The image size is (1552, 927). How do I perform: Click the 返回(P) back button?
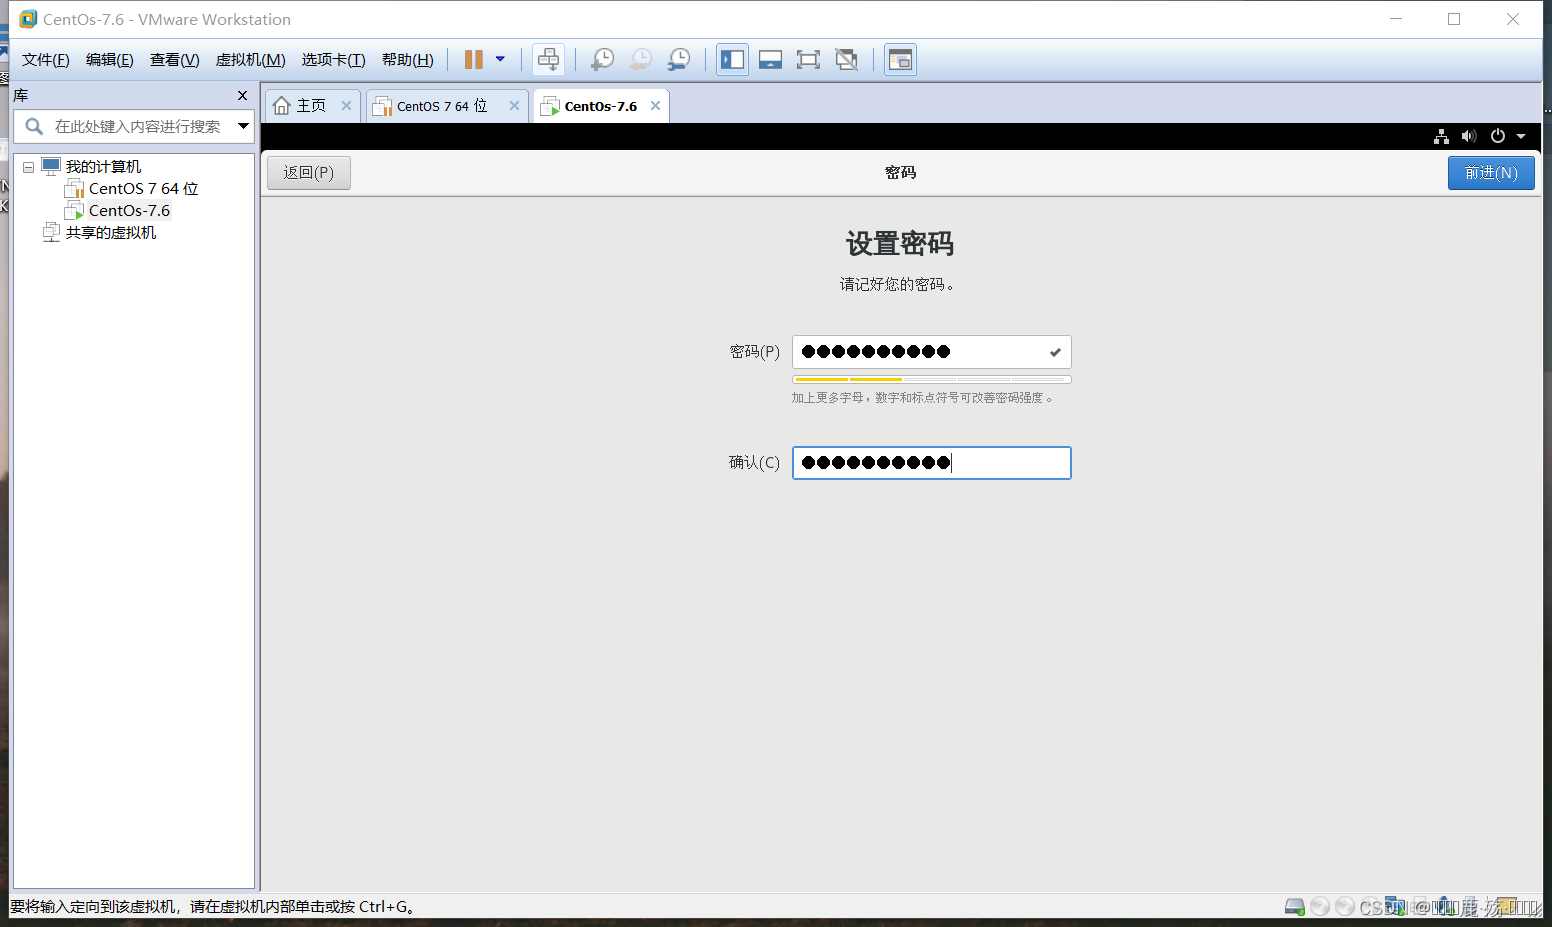tap(308, 173)
